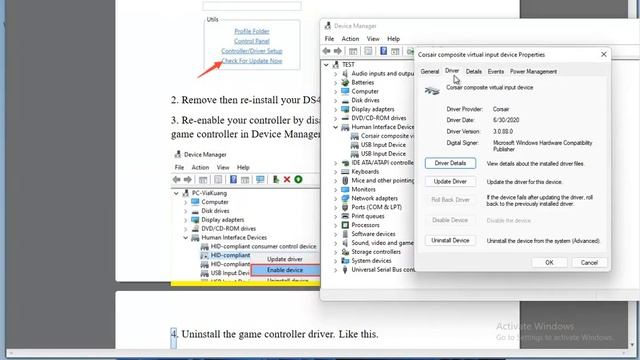This screenshot has width=640, height=360.
Task: Switch to the Power Management tab
Action: 533,71
